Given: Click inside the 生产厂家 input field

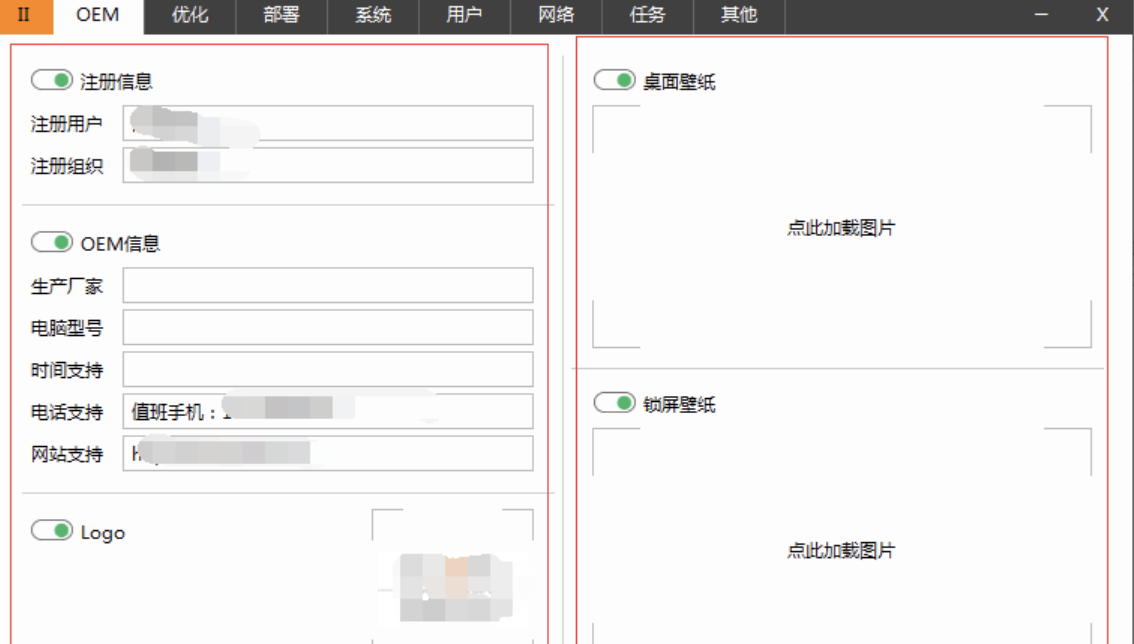Looking at the screenshot, I should click(x=327, y=285).
